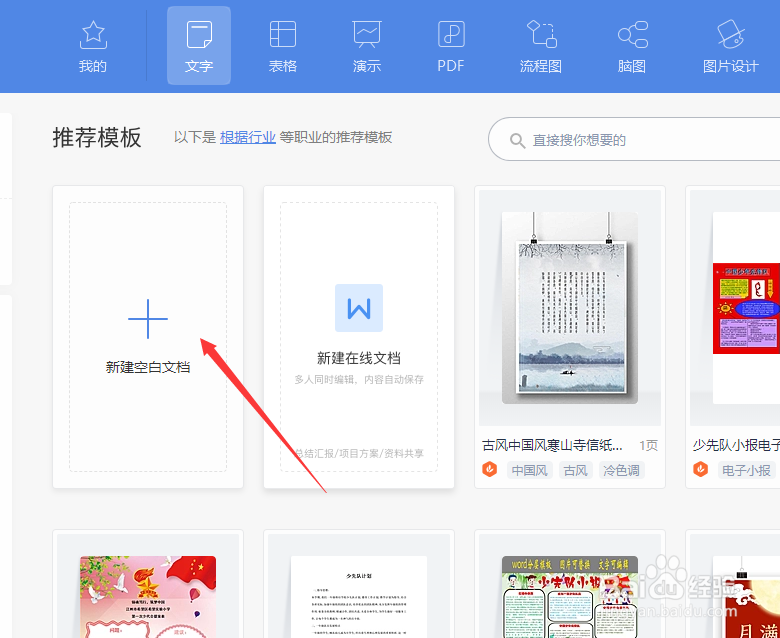
Task: Open the 古风中国风寒山寺信纸 template thumbnail
Action: click(570, 308)
